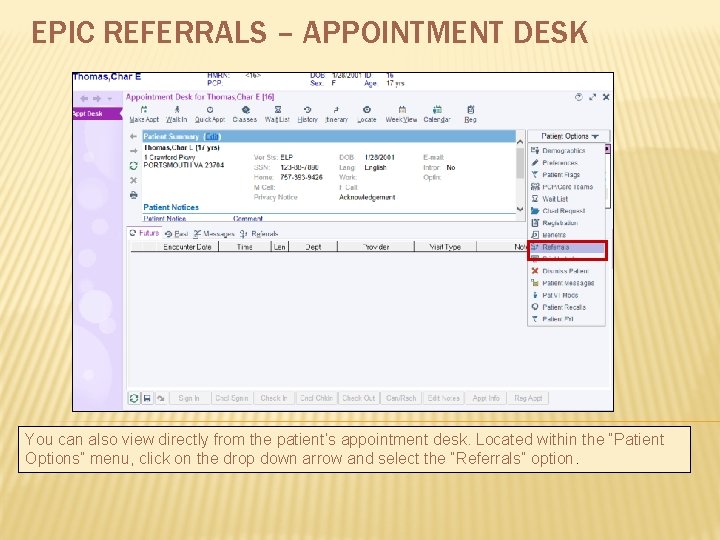Click the clock icon at window top right
This screenshot has width=720, height=540.
(579, 97)
